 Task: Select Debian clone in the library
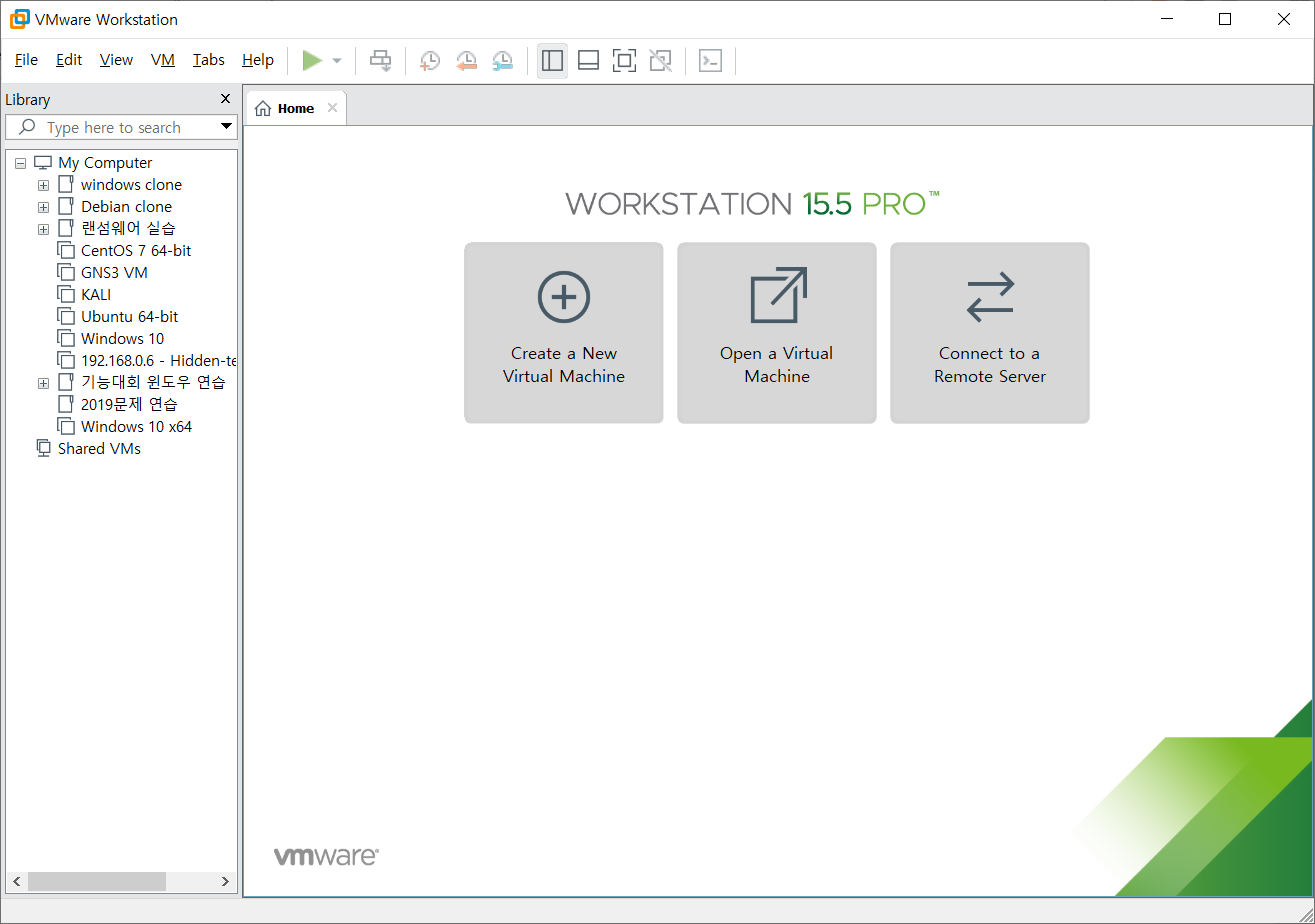126,207
